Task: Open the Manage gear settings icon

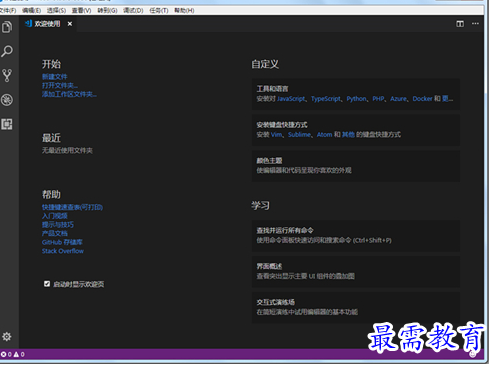Action: [7, 337]
